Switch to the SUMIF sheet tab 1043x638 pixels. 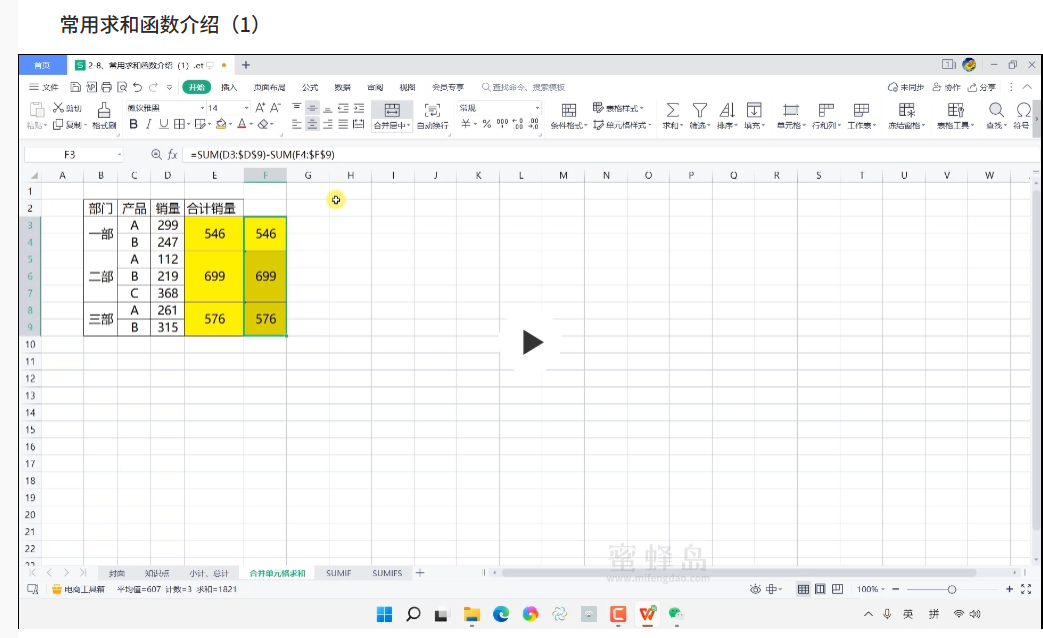tap(338, 573)
